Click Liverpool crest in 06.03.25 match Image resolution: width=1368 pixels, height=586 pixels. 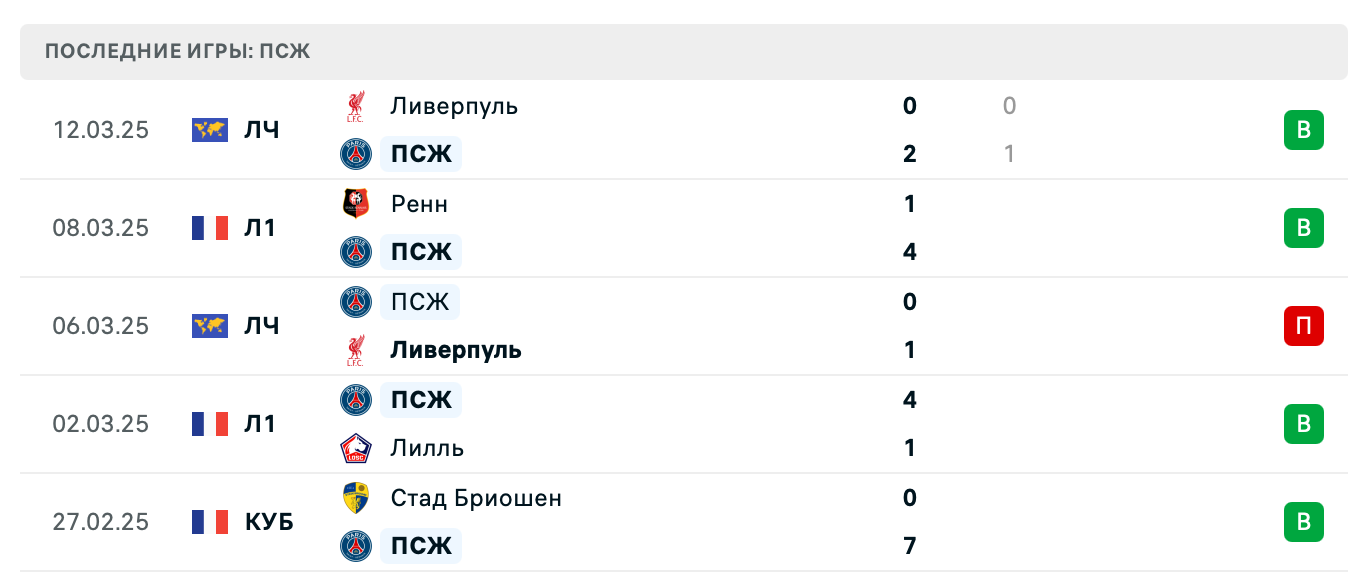355,350
